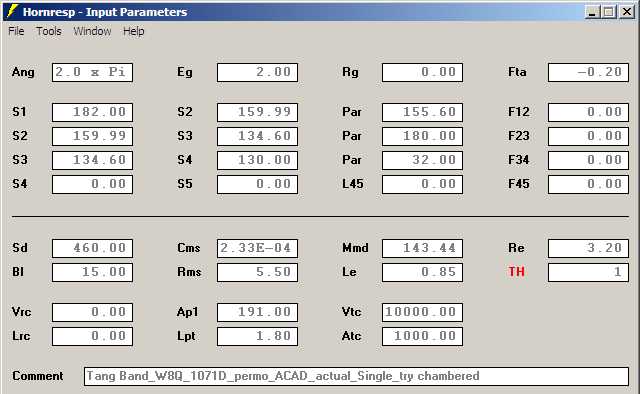Select the S4 field showing 130.00
640x394 pixels.
[258, 160]
